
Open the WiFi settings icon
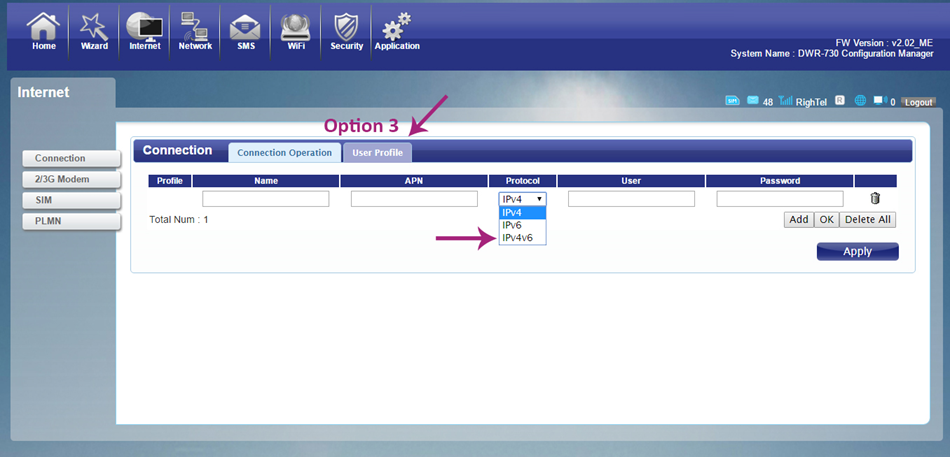pyautogui.click(x=295, y=31)
